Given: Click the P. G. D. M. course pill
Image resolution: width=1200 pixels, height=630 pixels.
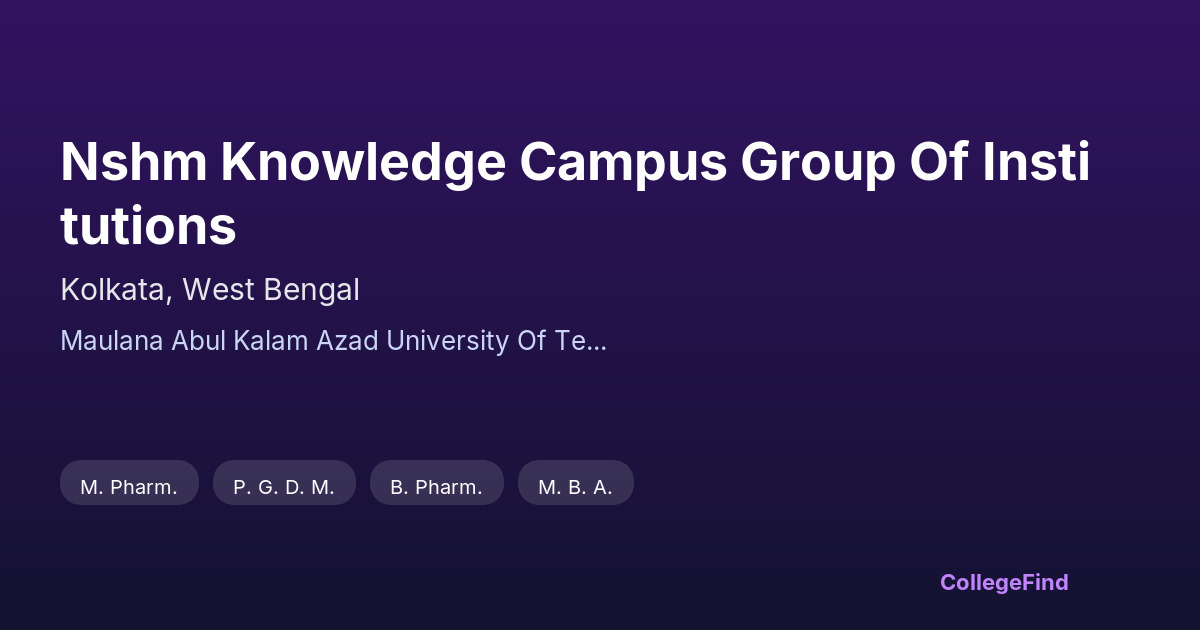Looking at the screenshot, I should [x=284, y=487].
